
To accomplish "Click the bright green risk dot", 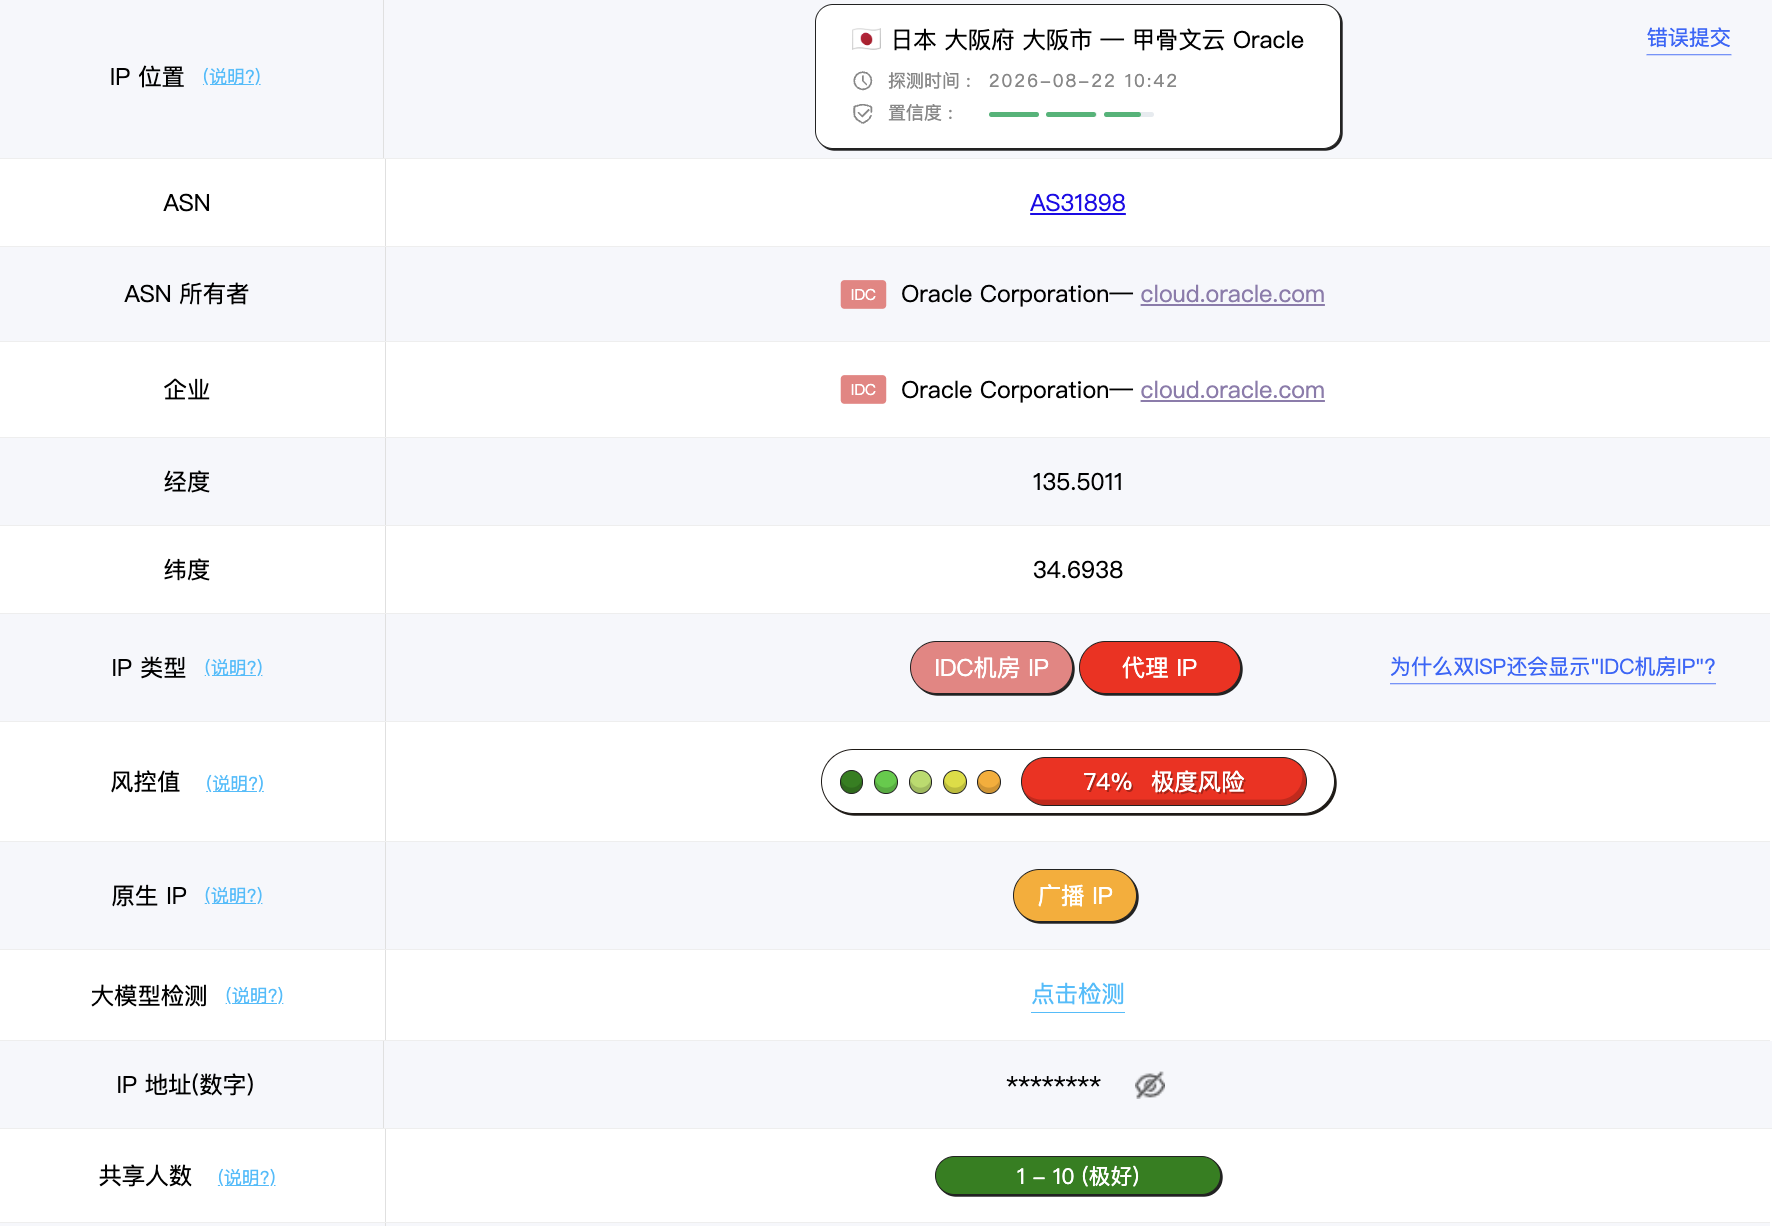I will click(886, 782).
